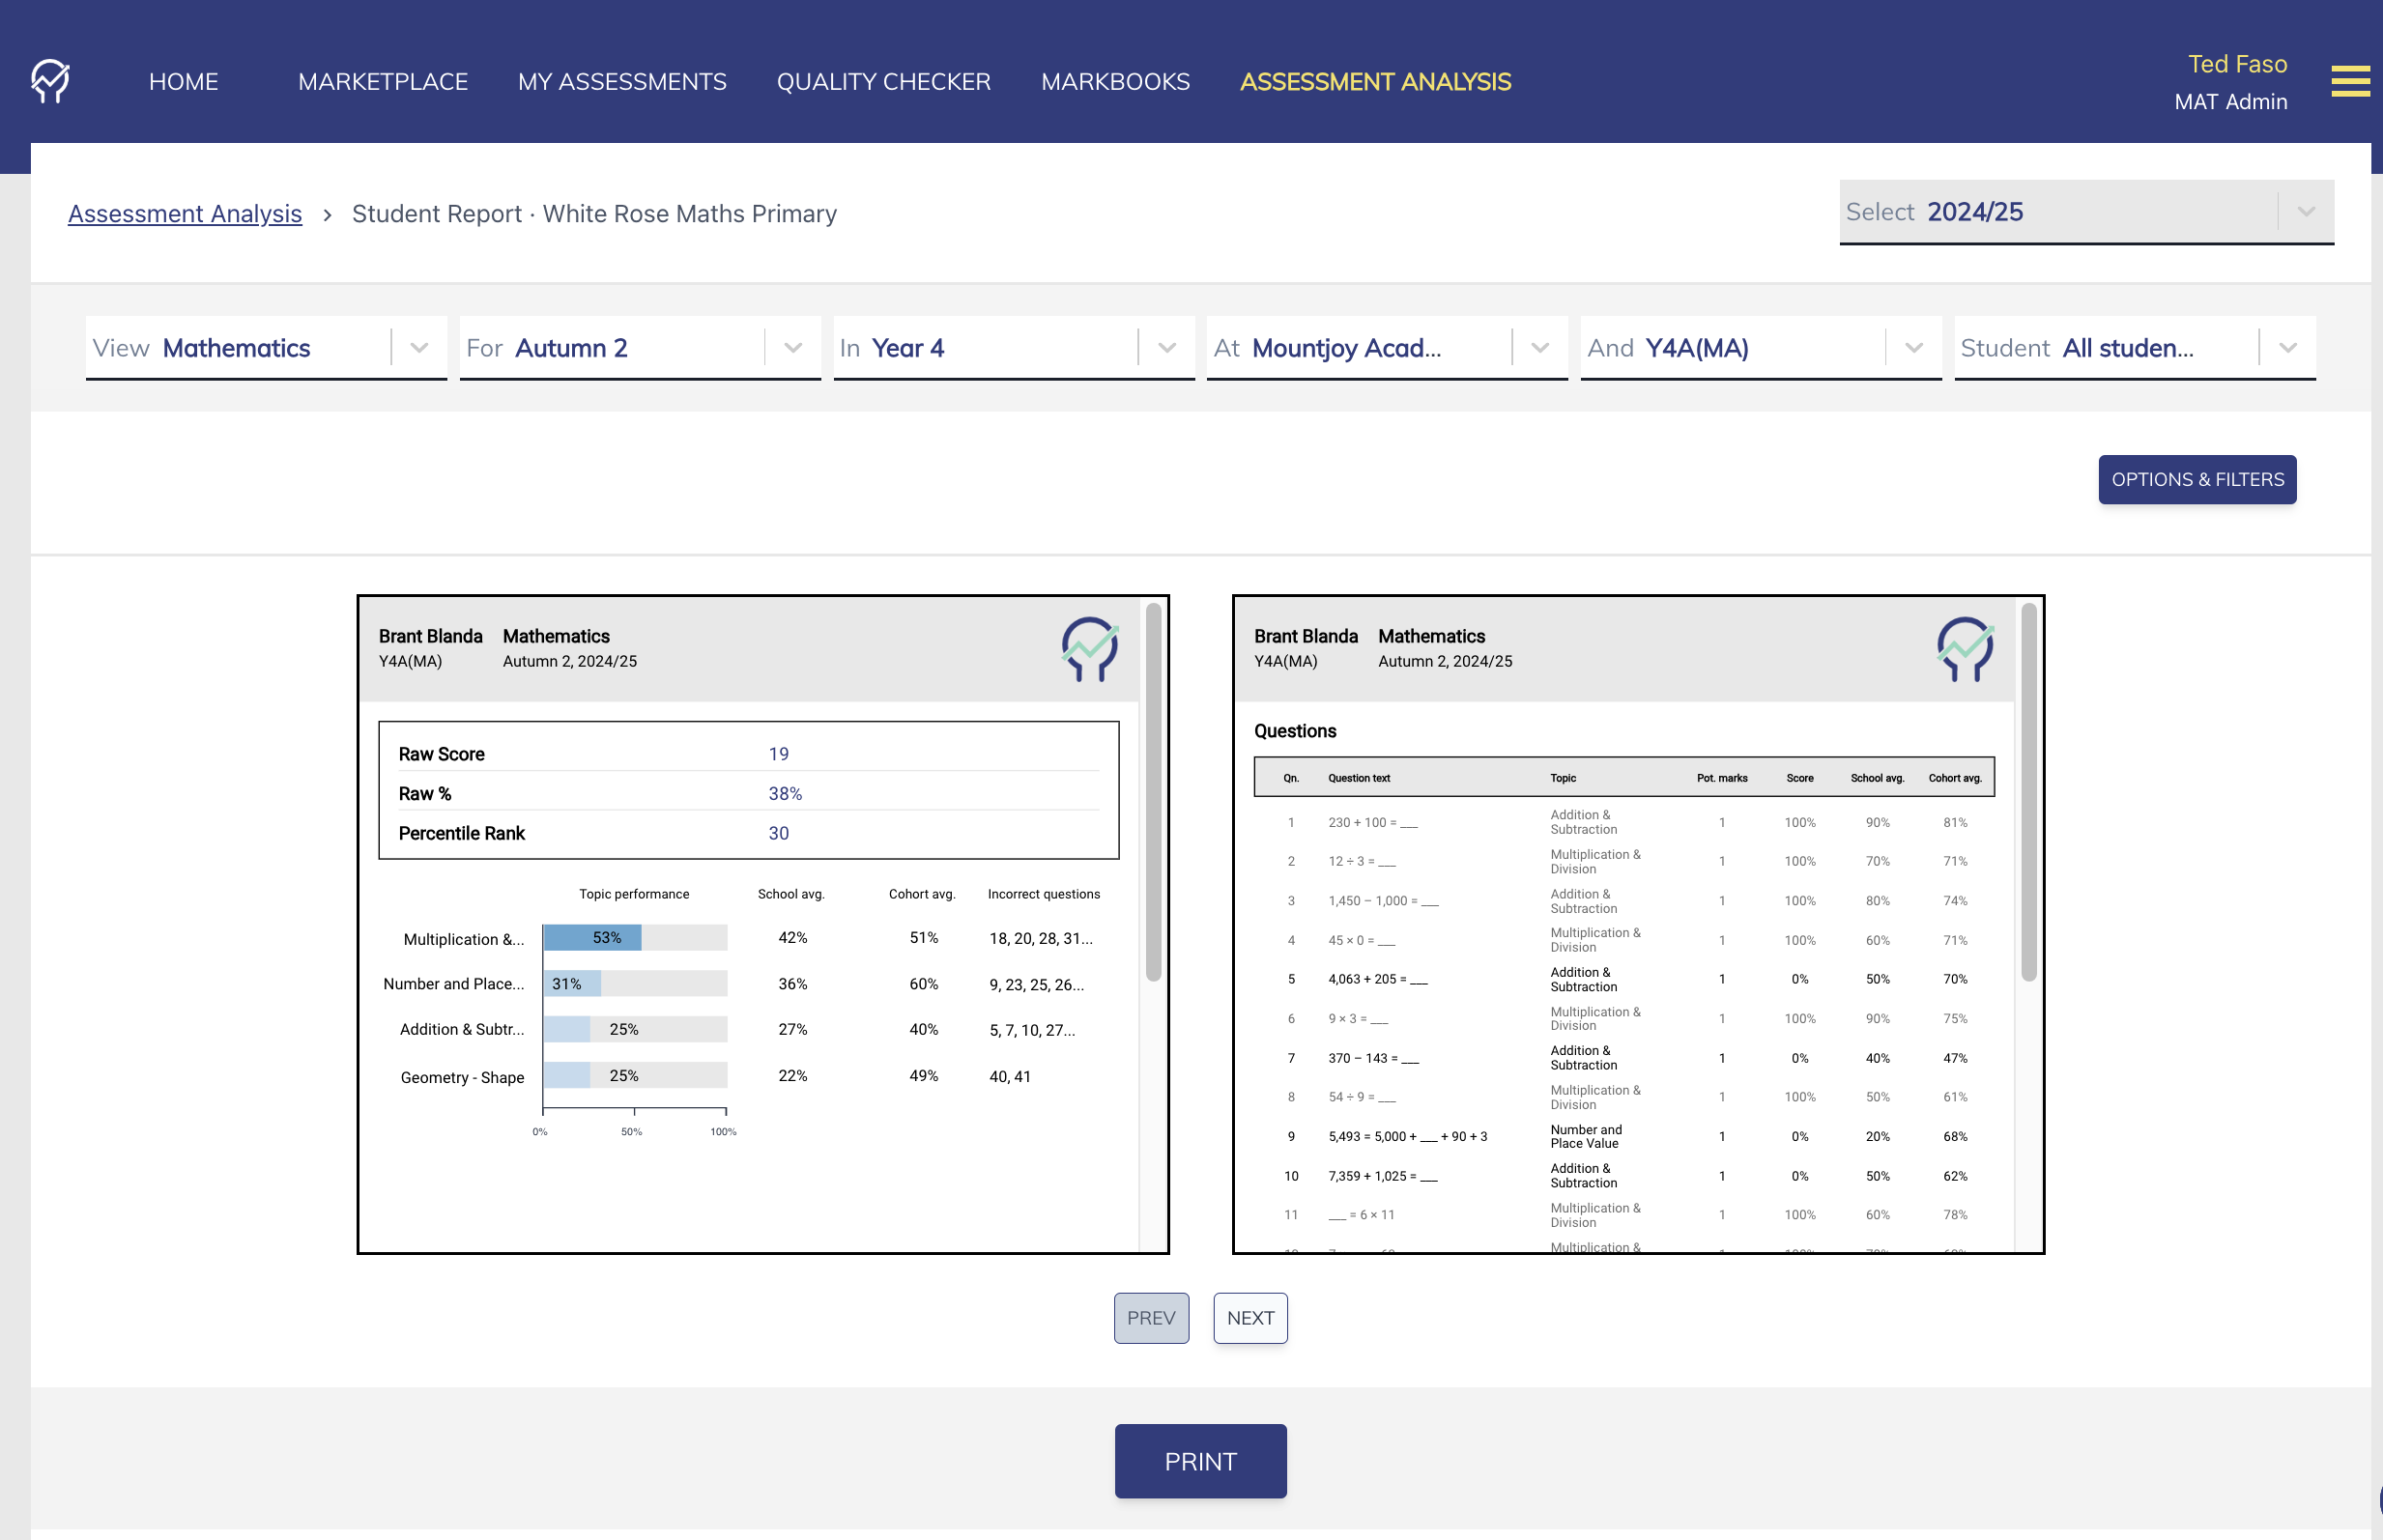Viewport: 2383px width, 1540px height.
Task: Click the OPTIONS & FILTERS button
Action: coord(2197,480)
